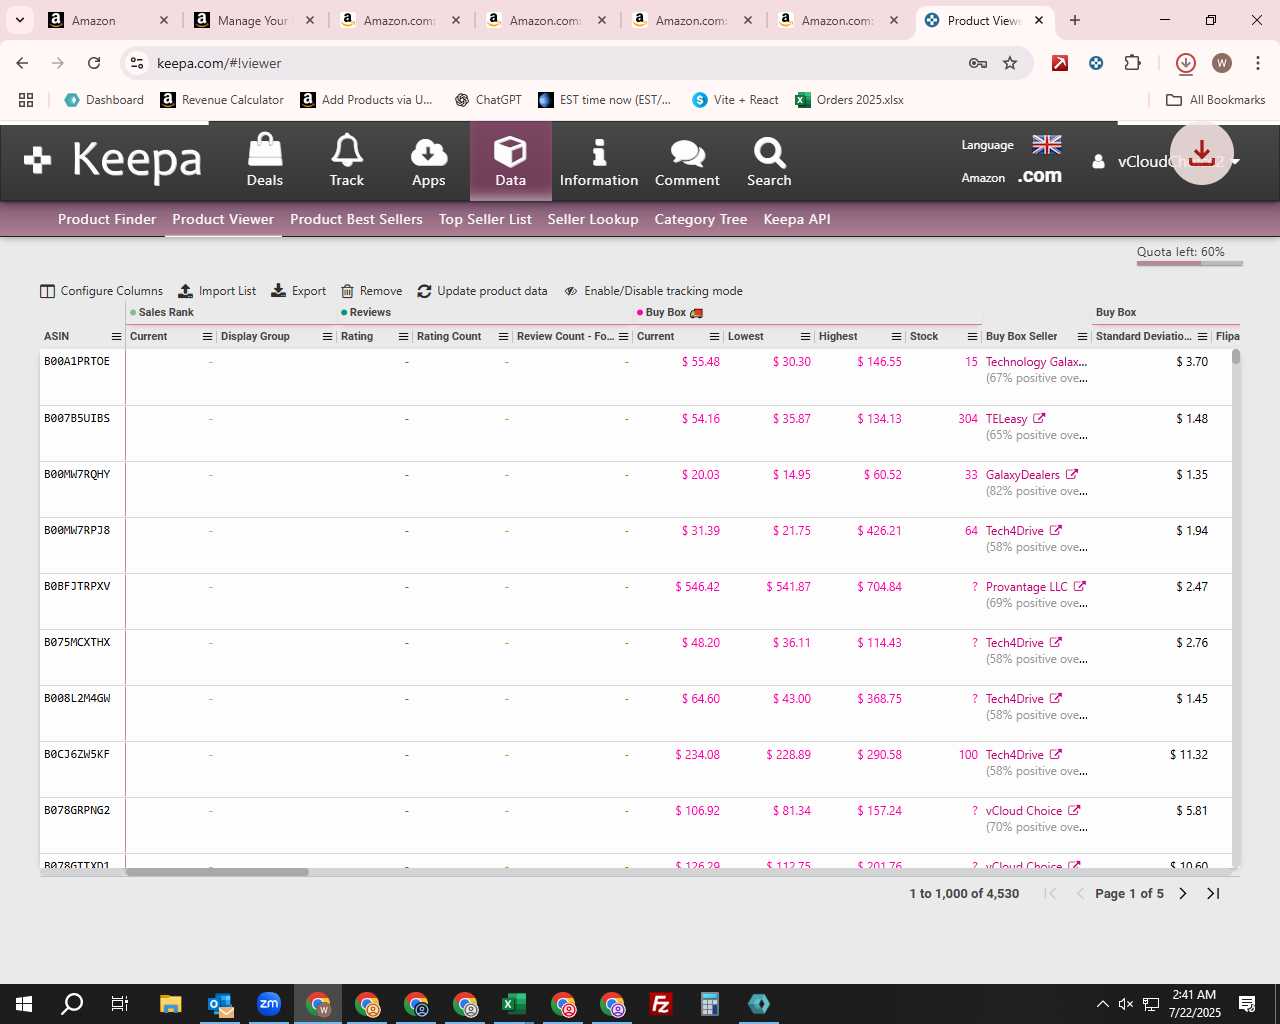Open Buy Box Highest column menu
Screen dimensions: 1280x1024
(897, 337)
